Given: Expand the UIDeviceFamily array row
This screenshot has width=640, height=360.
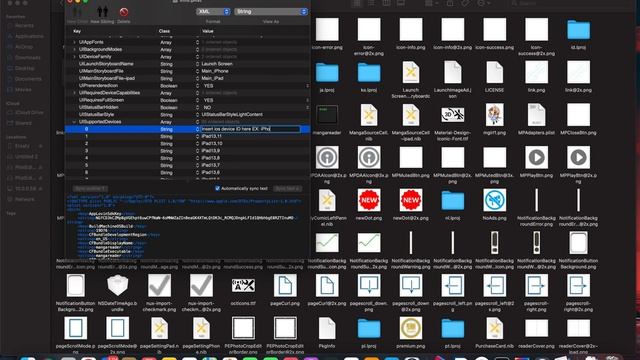Looking at the screenshot, I should [x=74, y=57].
